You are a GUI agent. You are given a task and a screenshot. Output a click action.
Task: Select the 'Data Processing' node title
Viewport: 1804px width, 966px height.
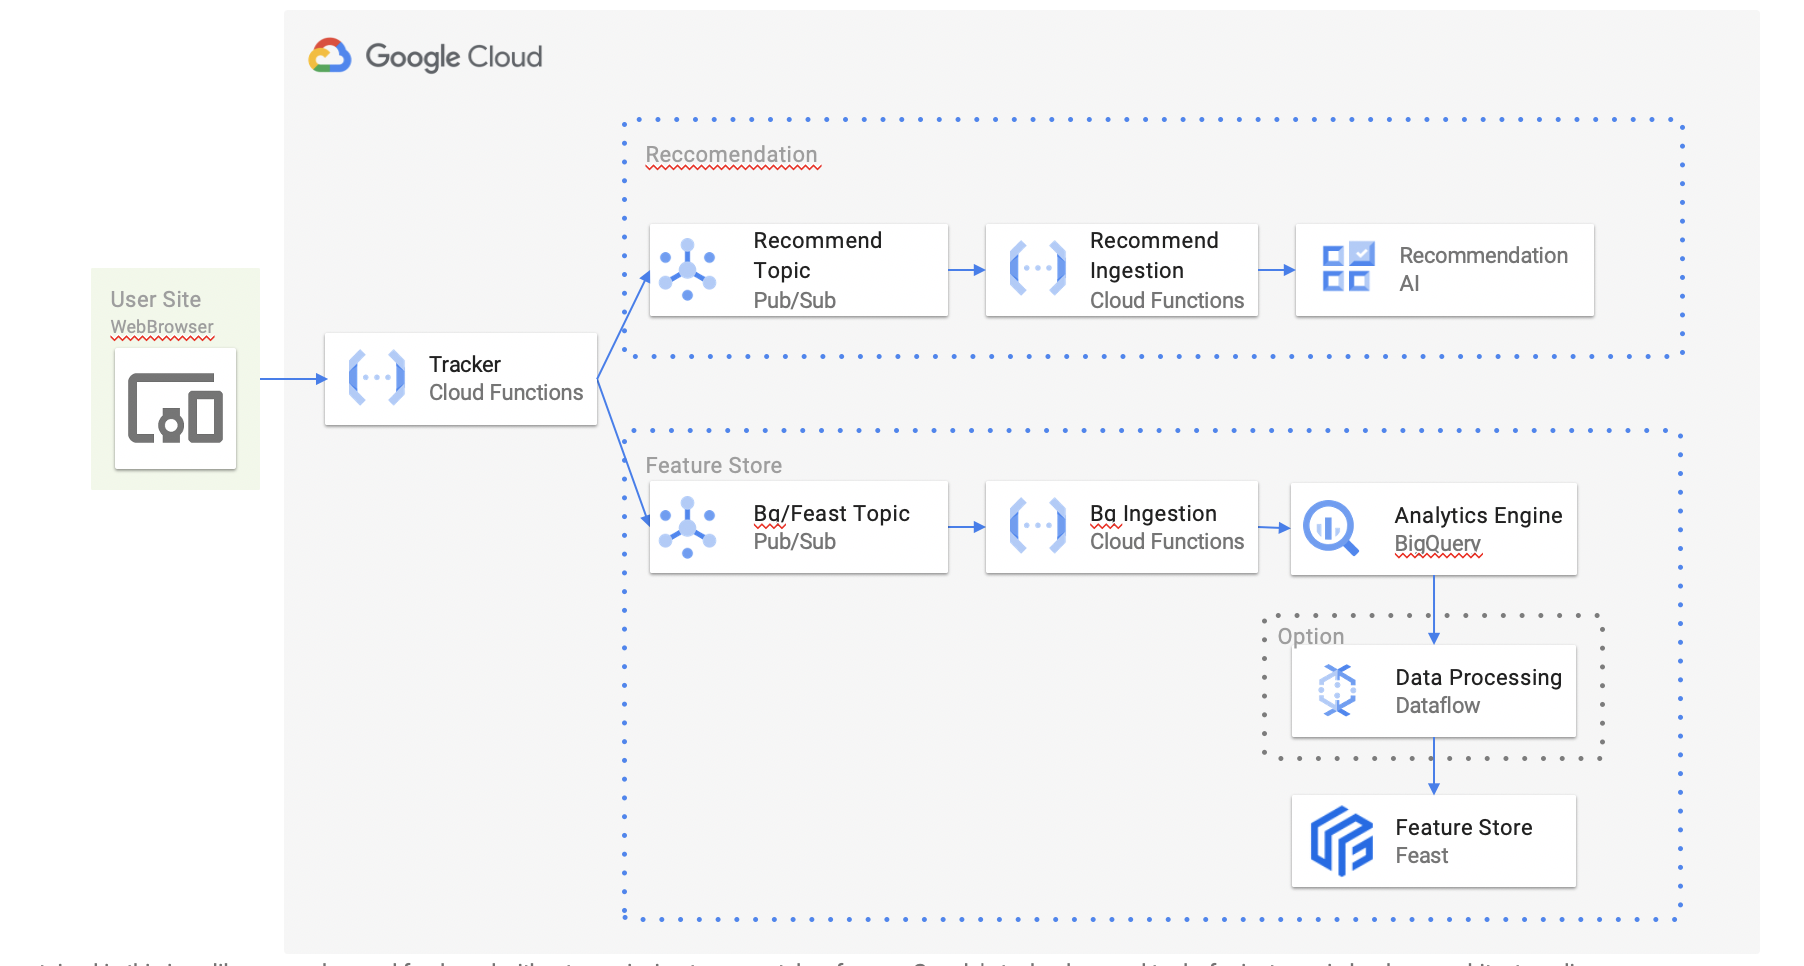(1479, 677)
